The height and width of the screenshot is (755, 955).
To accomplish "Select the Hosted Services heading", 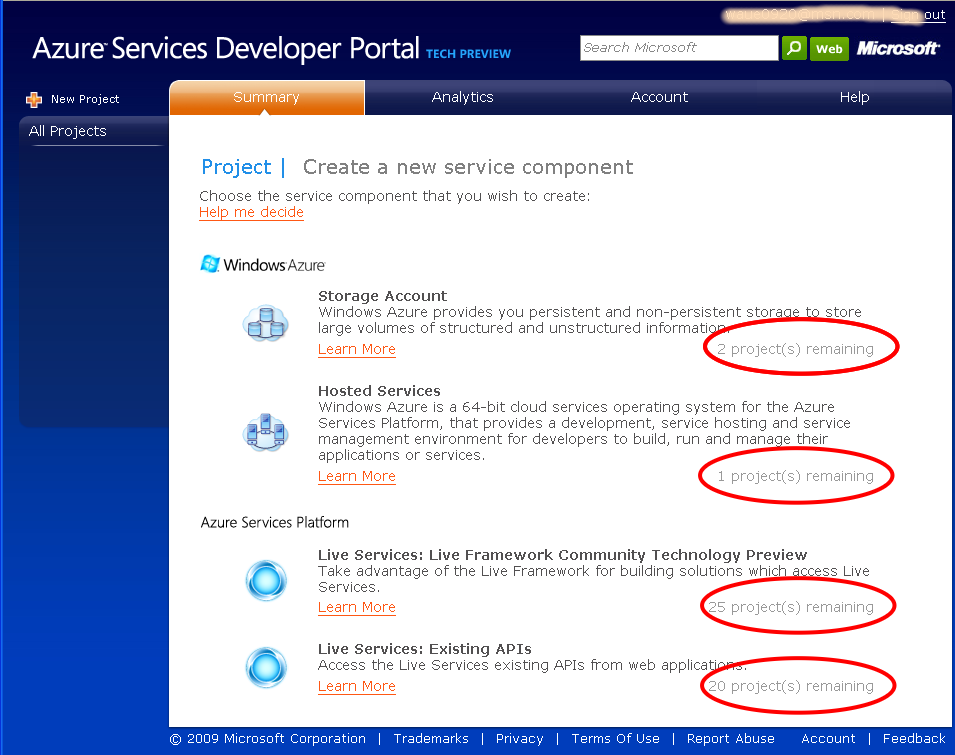I will tap(379, 391).
